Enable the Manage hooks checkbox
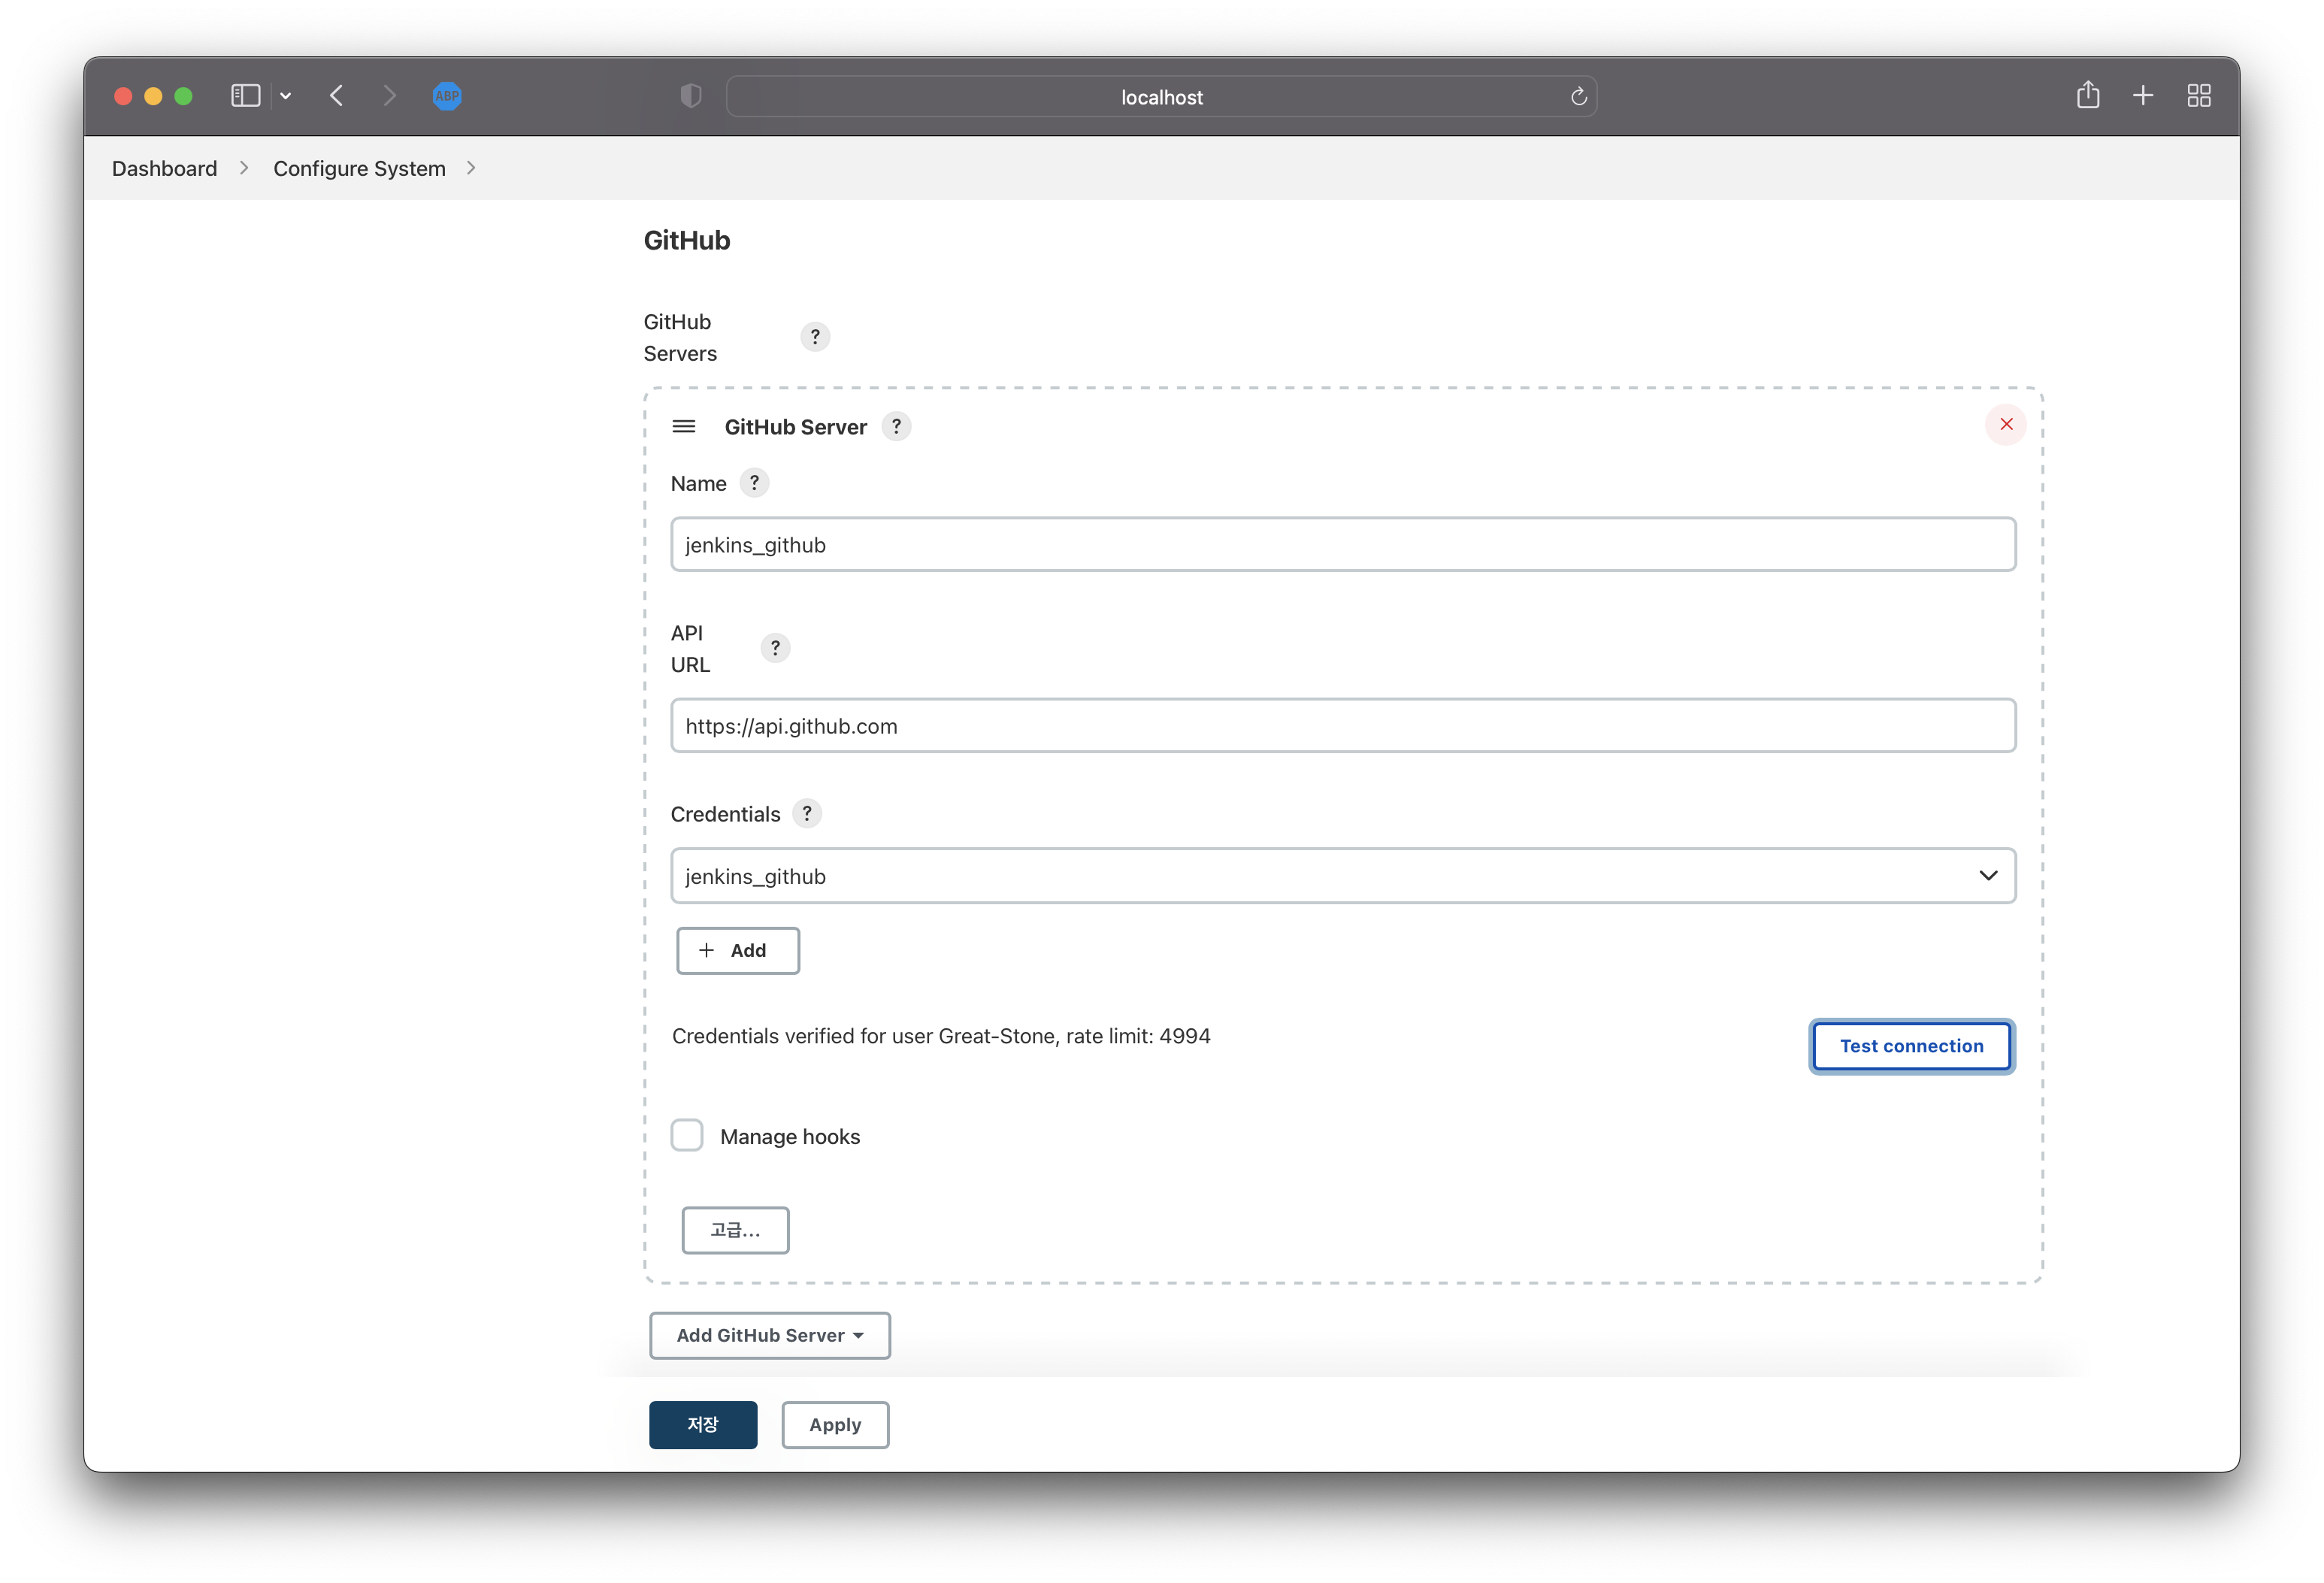The image size is (2324, 1583). 687,1136
